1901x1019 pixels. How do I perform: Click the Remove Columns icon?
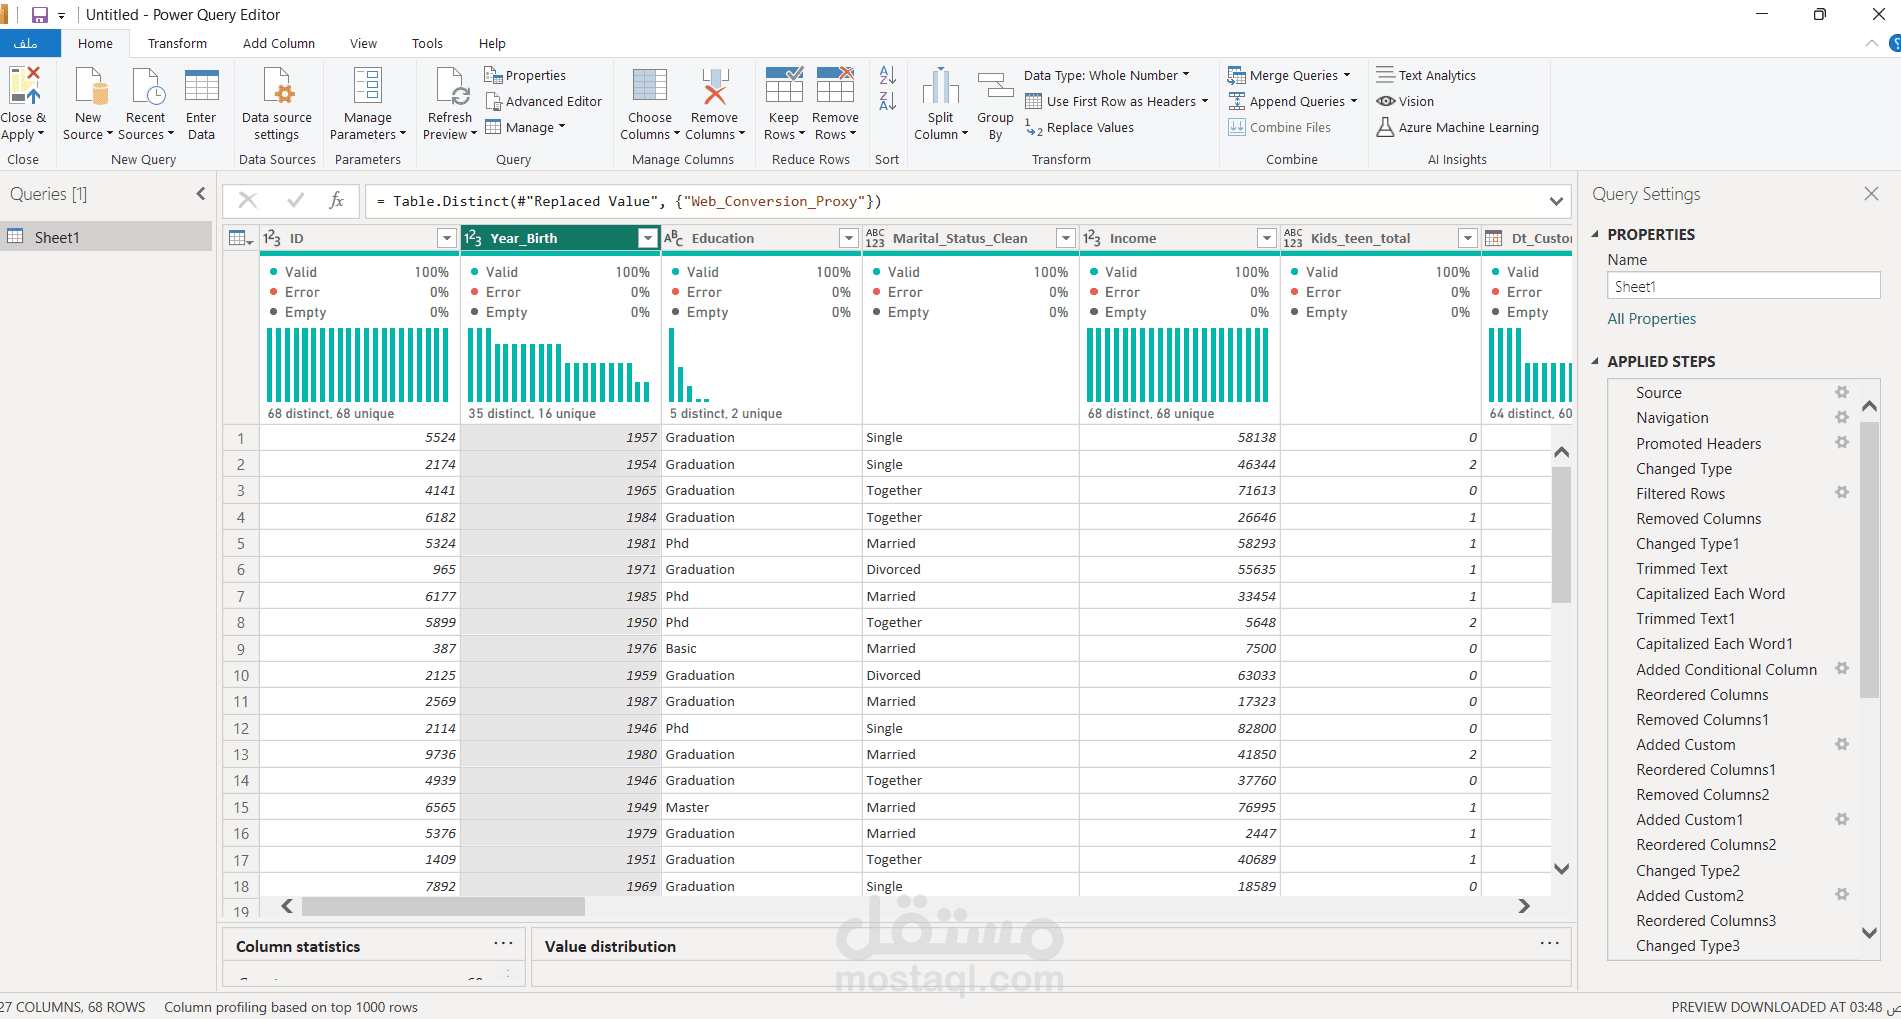[714, 86]
